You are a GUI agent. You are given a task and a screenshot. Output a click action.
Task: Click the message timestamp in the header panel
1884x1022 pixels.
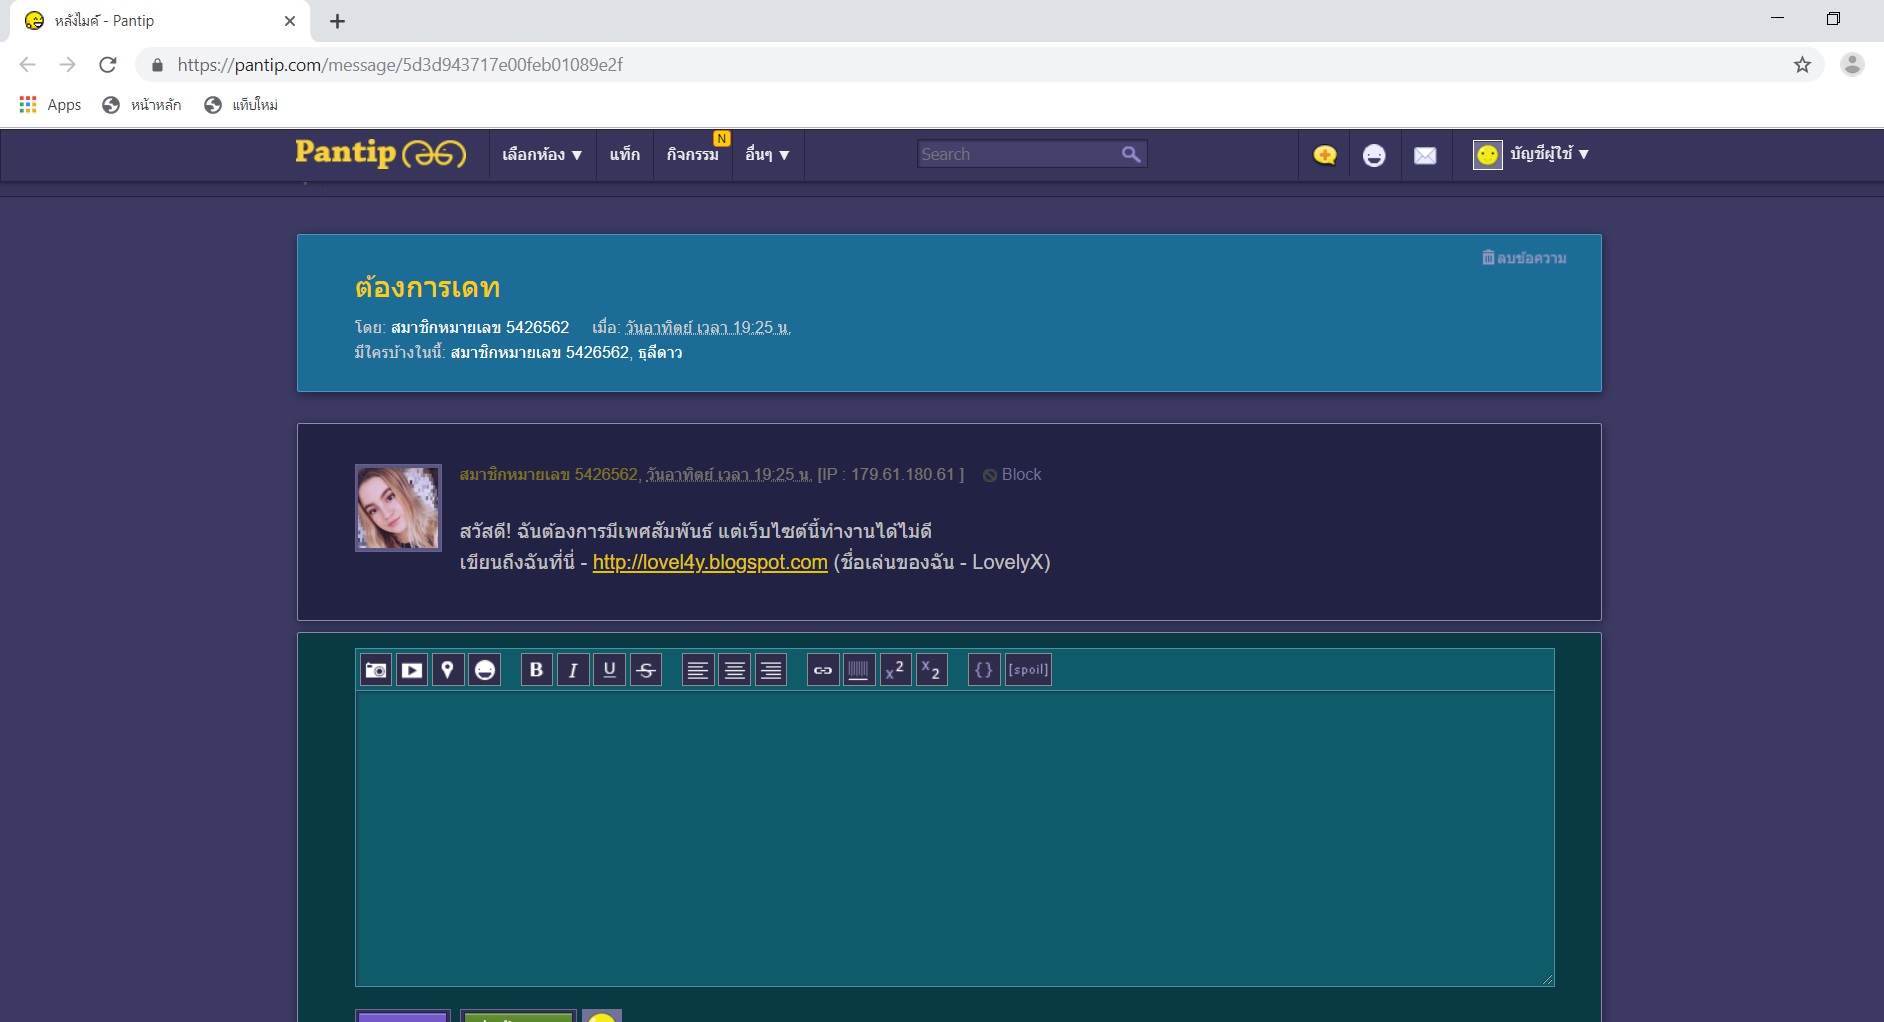coord(708,328)
